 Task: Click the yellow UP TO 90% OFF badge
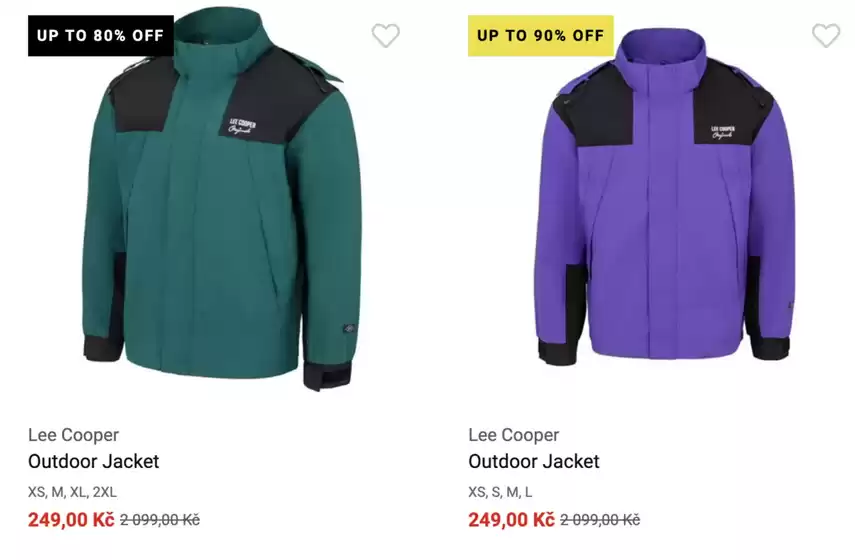[x=540, y=35]
